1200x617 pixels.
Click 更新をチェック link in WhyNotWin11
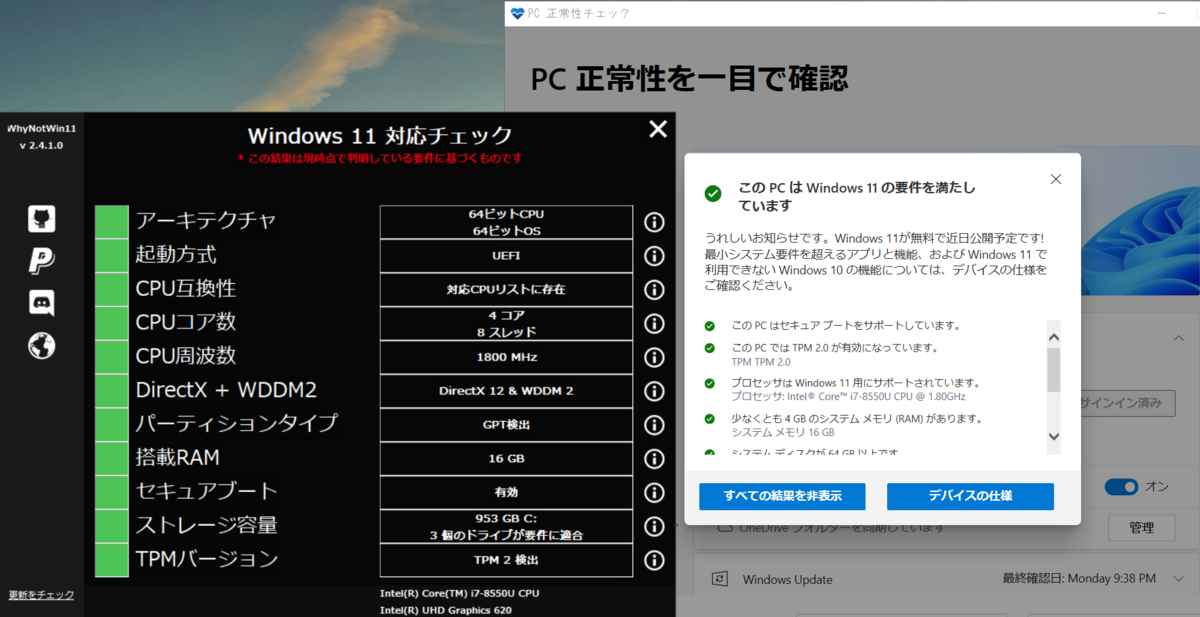(41, 595)
